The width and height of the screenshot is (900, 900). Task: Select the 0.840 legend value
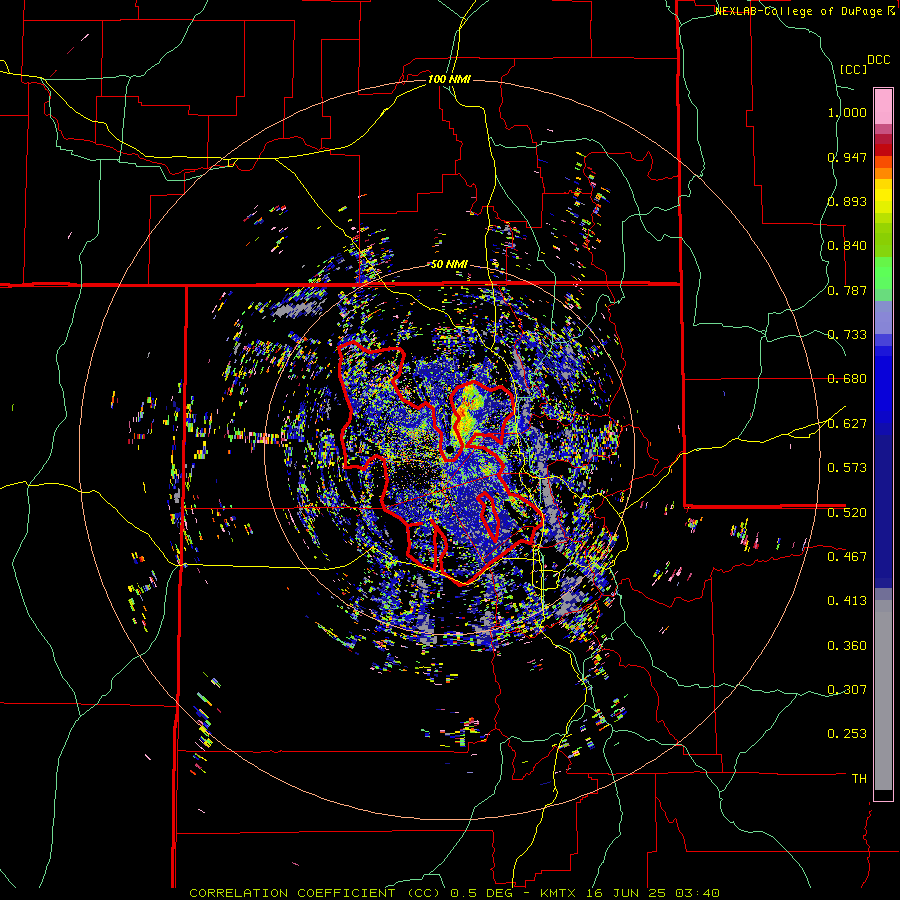[x=847, y=246]
